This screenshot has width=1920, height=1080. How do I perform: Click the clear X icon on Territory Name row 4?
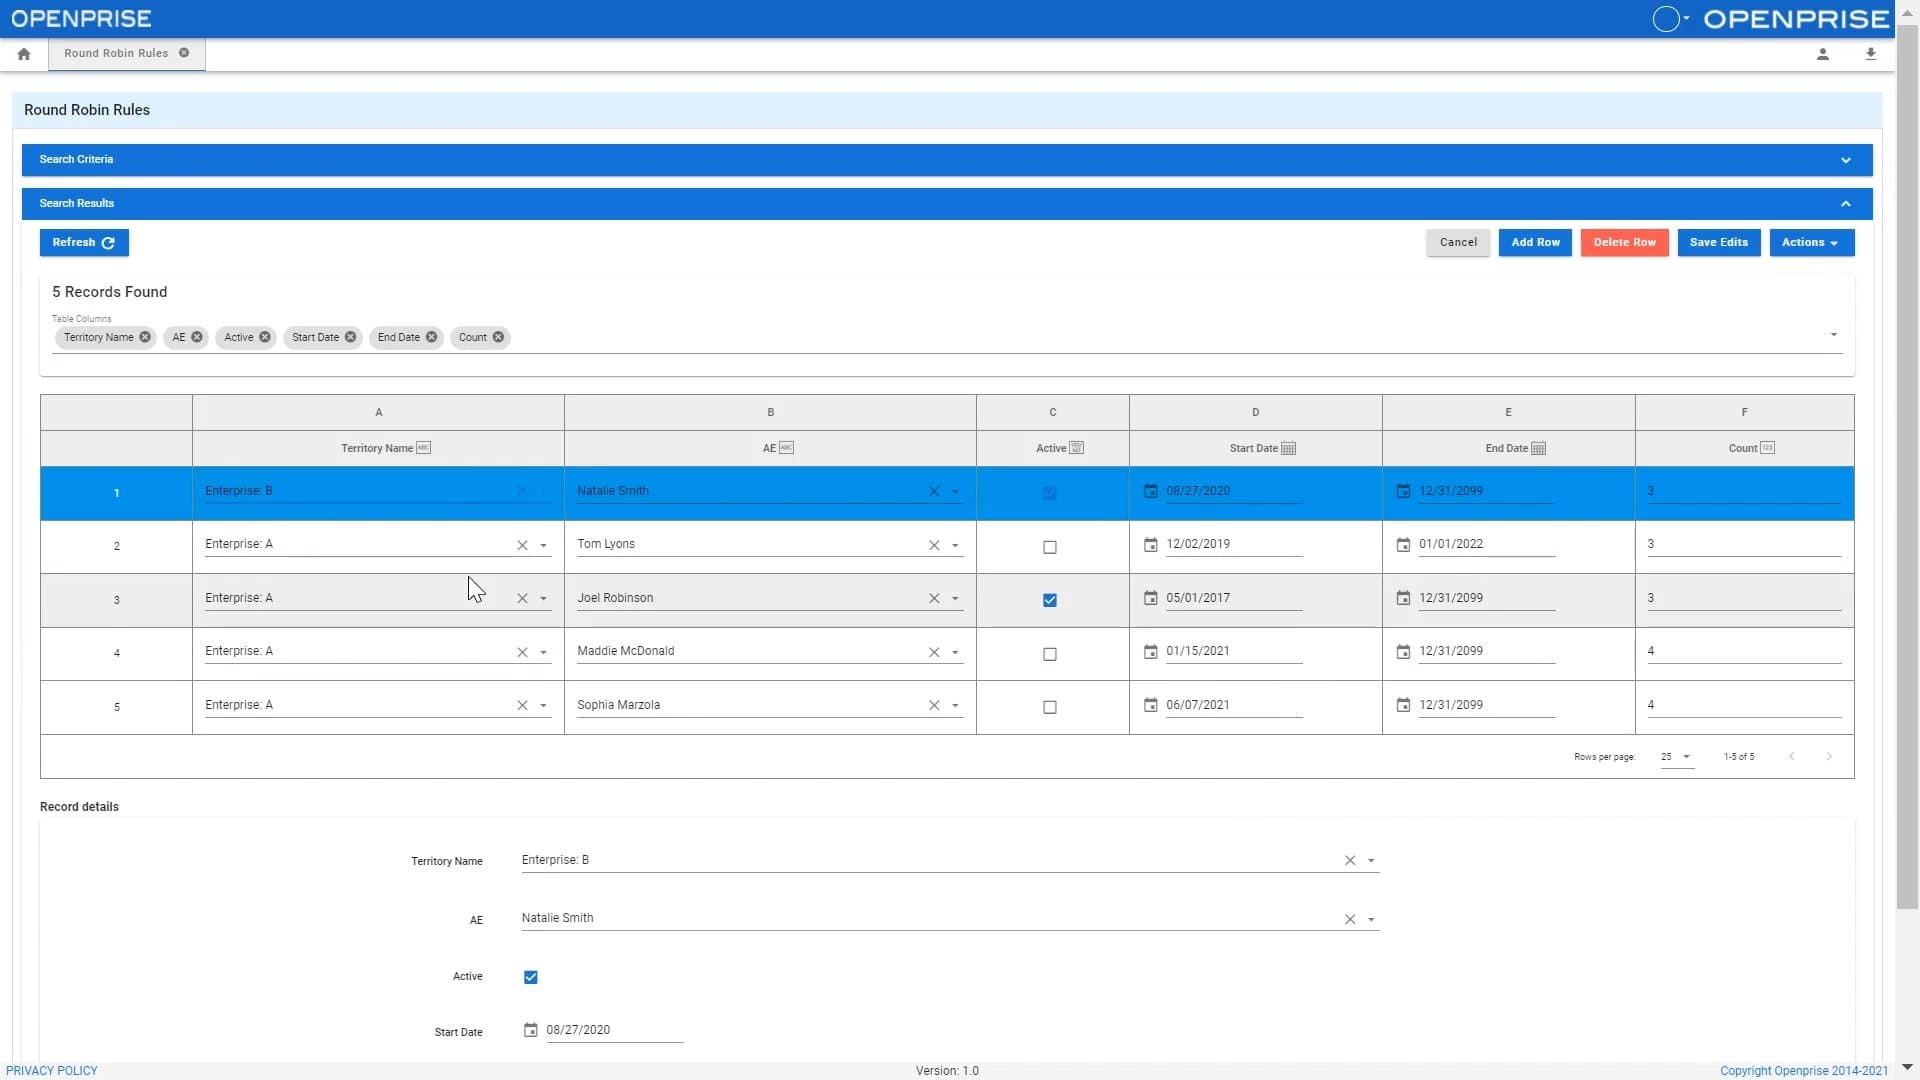click(x=521, y=651)
